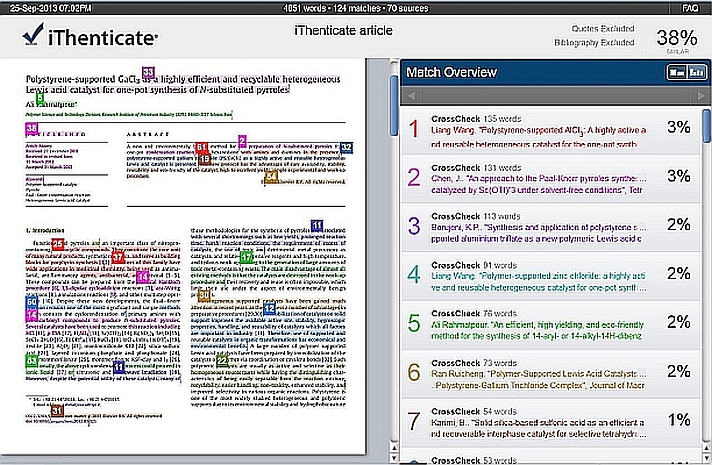Click green match marker 6 near author name
The image size is (712, 465).
coord(40,98)
